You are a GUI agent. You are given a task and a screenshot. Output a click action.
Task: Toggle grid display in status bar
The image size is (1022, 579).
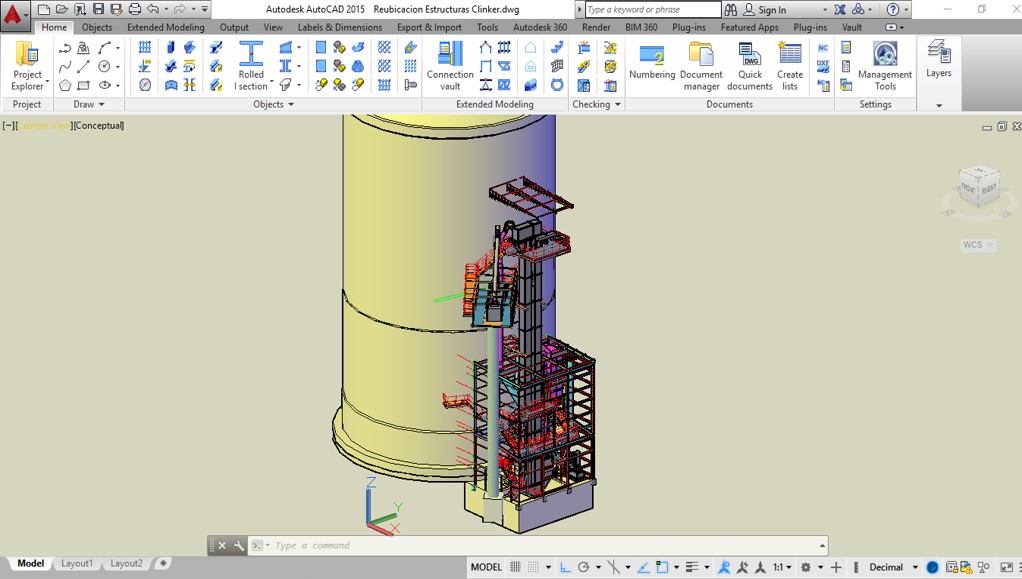coord(516,567)
